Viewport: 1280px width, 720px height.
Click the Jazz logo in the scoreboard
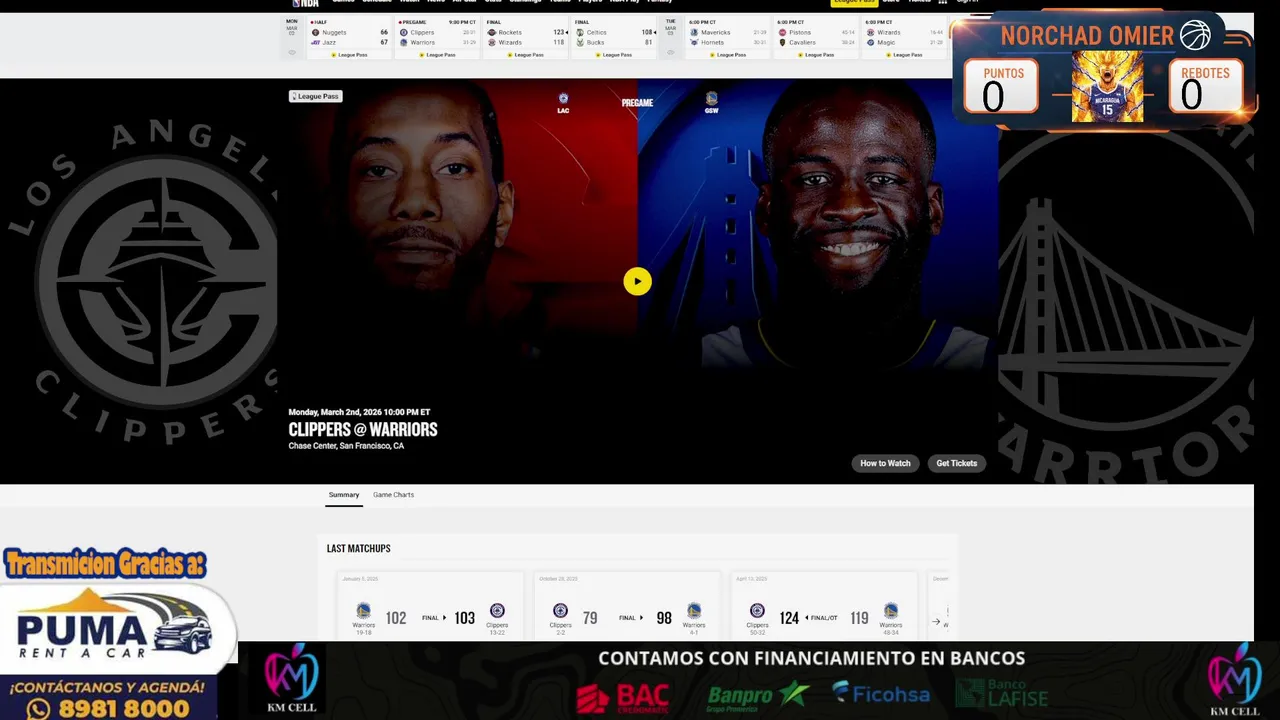pos(316,42)
